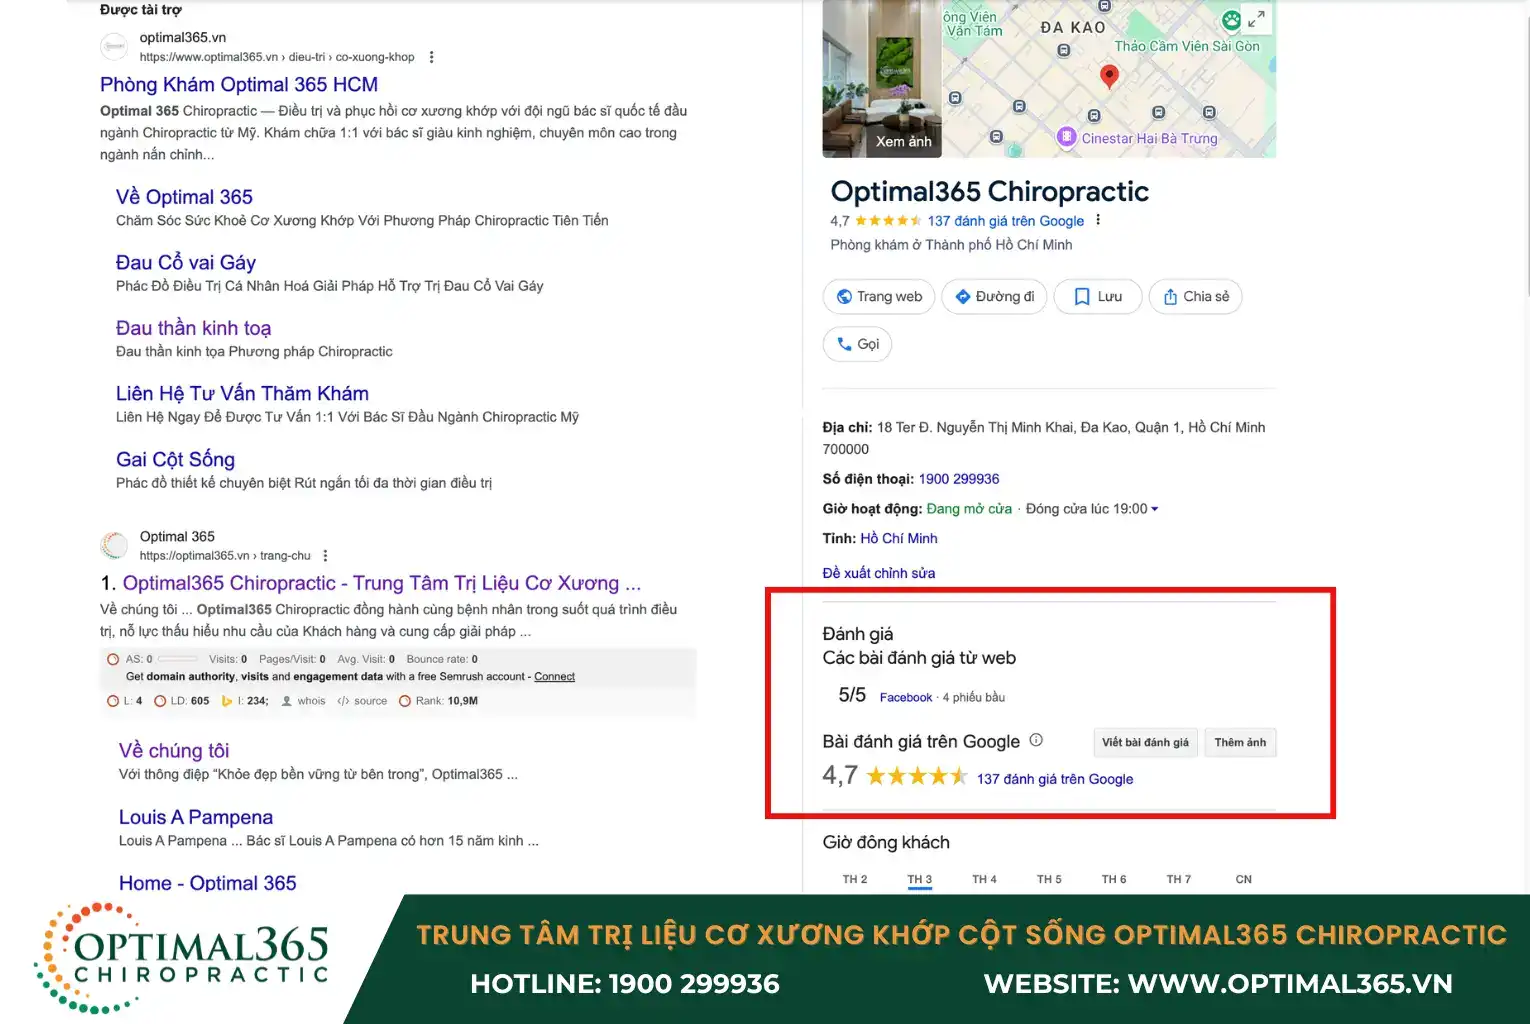Click the map fullscreen expand icon

pyautogui.click(x=1257, y=19)
